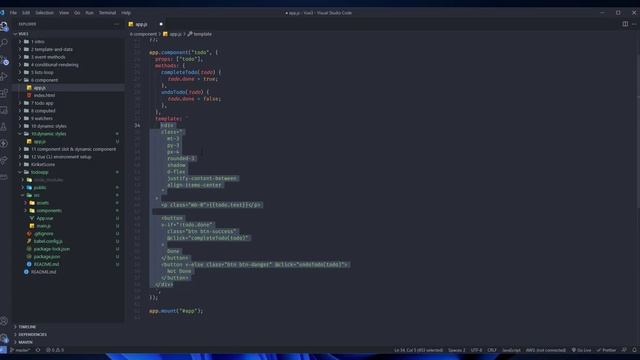Expand the '8 computed' folder

tap(68, 111)
